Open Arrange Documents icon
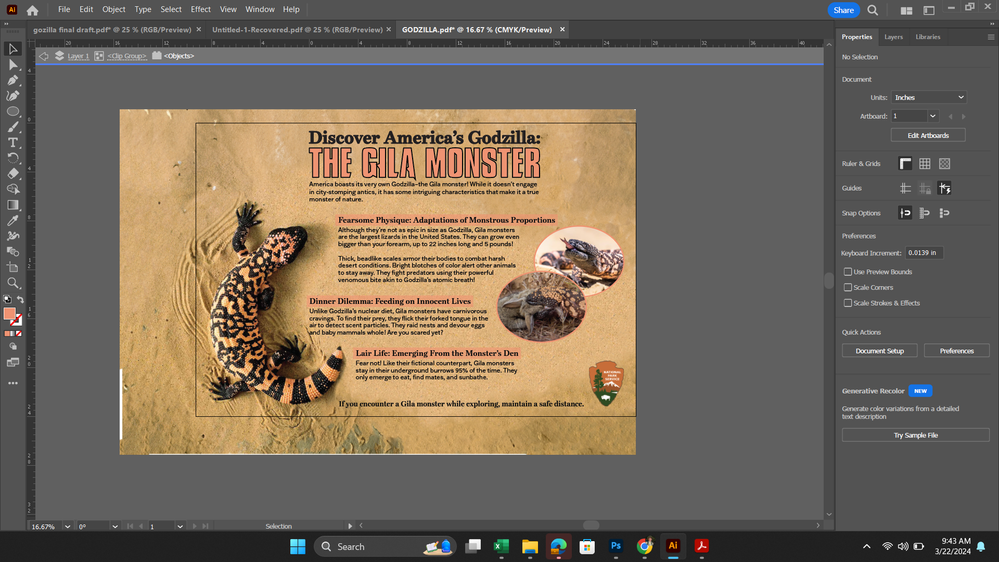999x562 pixels. [x=907, y=10]
